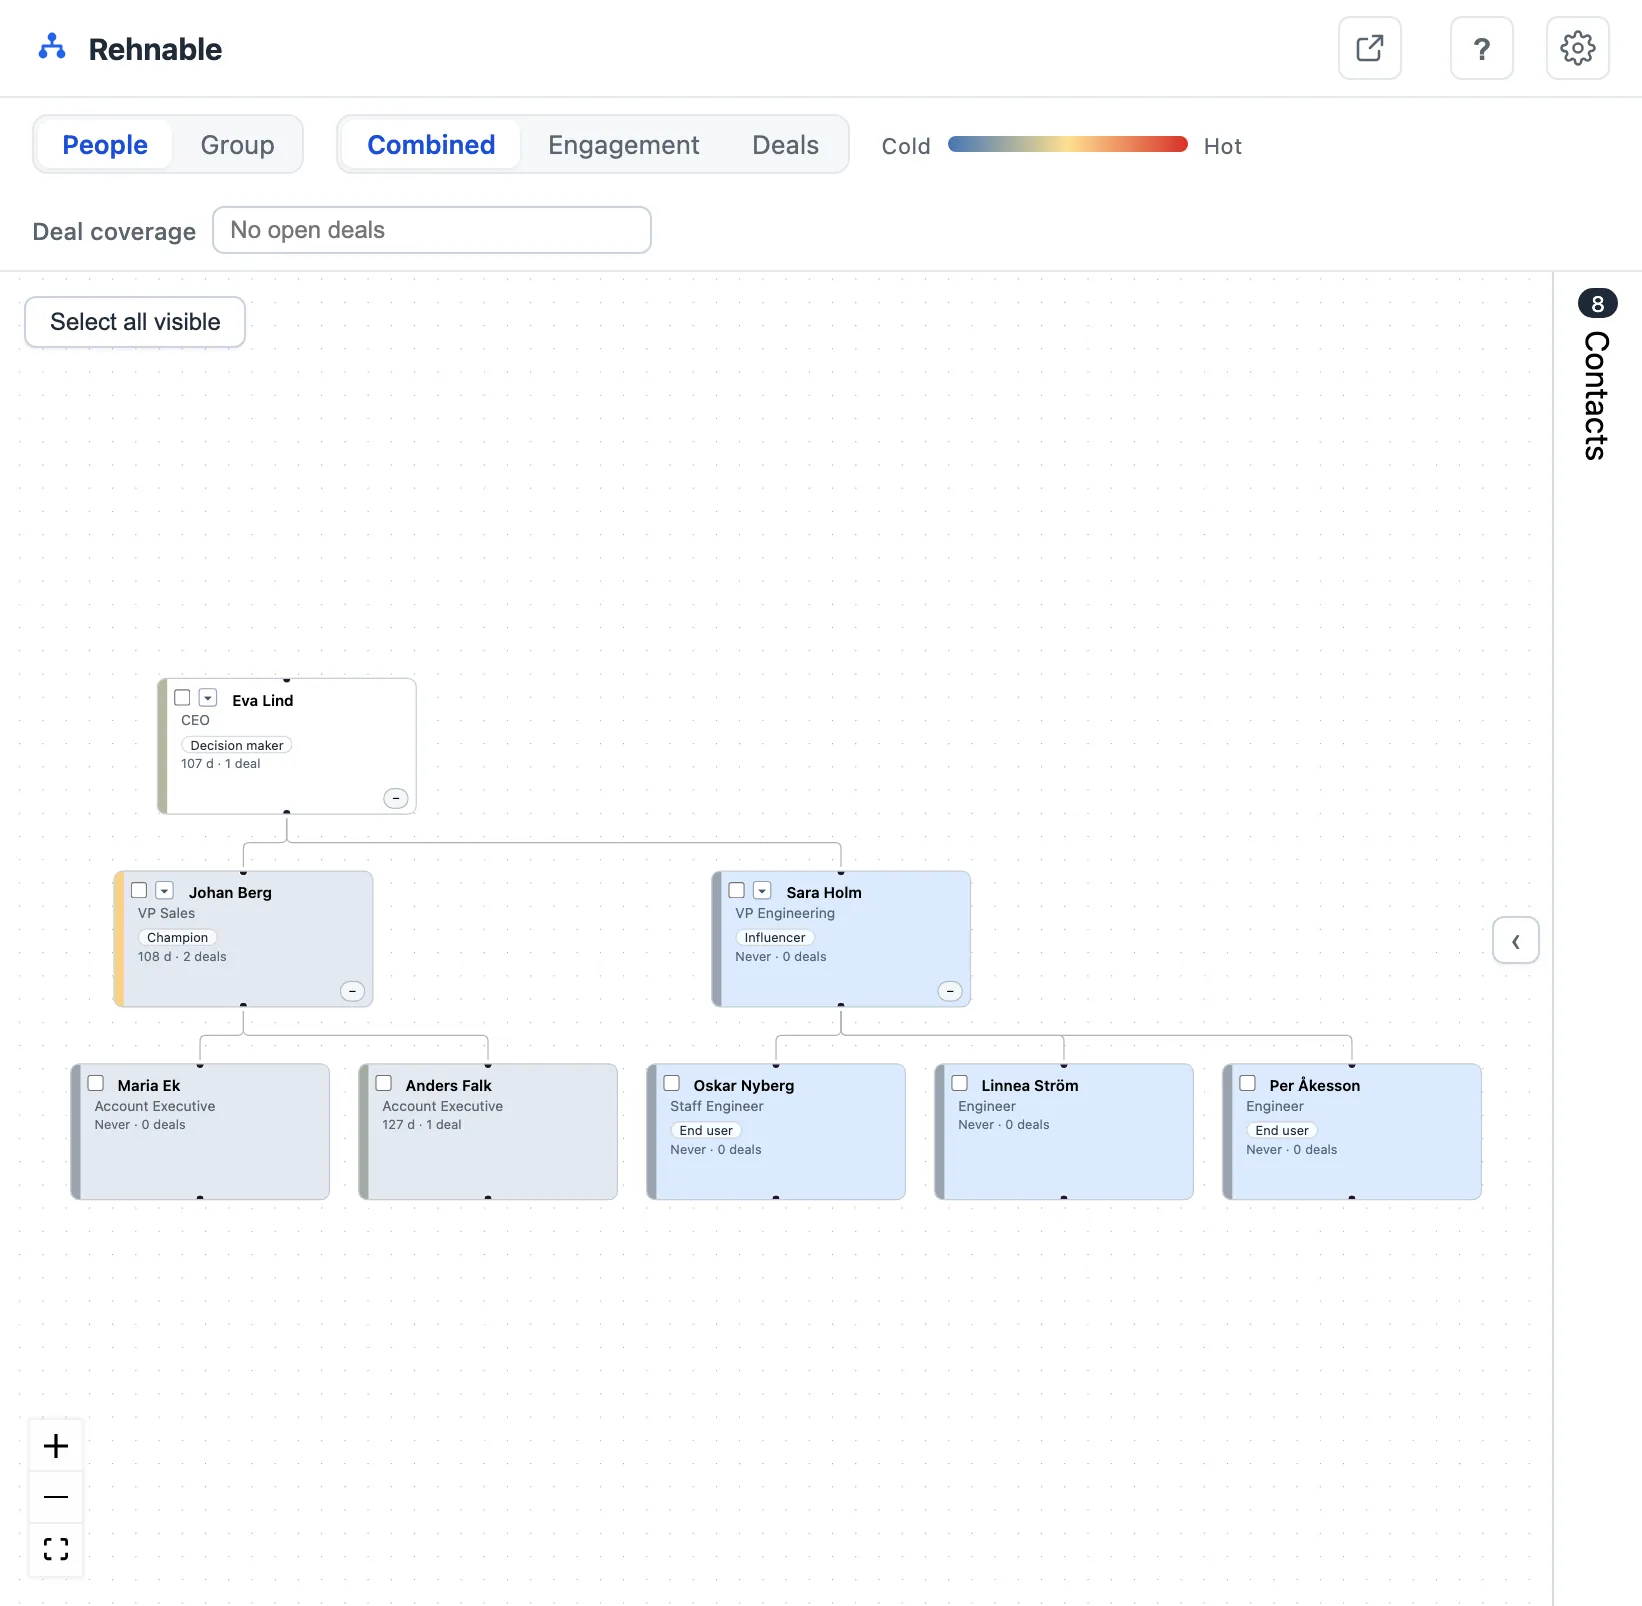The width and height of the screenshot is (1642, 1606).
Task: Click the Decision maker tag on Eva Lind
Action: (x=237, y=745)
